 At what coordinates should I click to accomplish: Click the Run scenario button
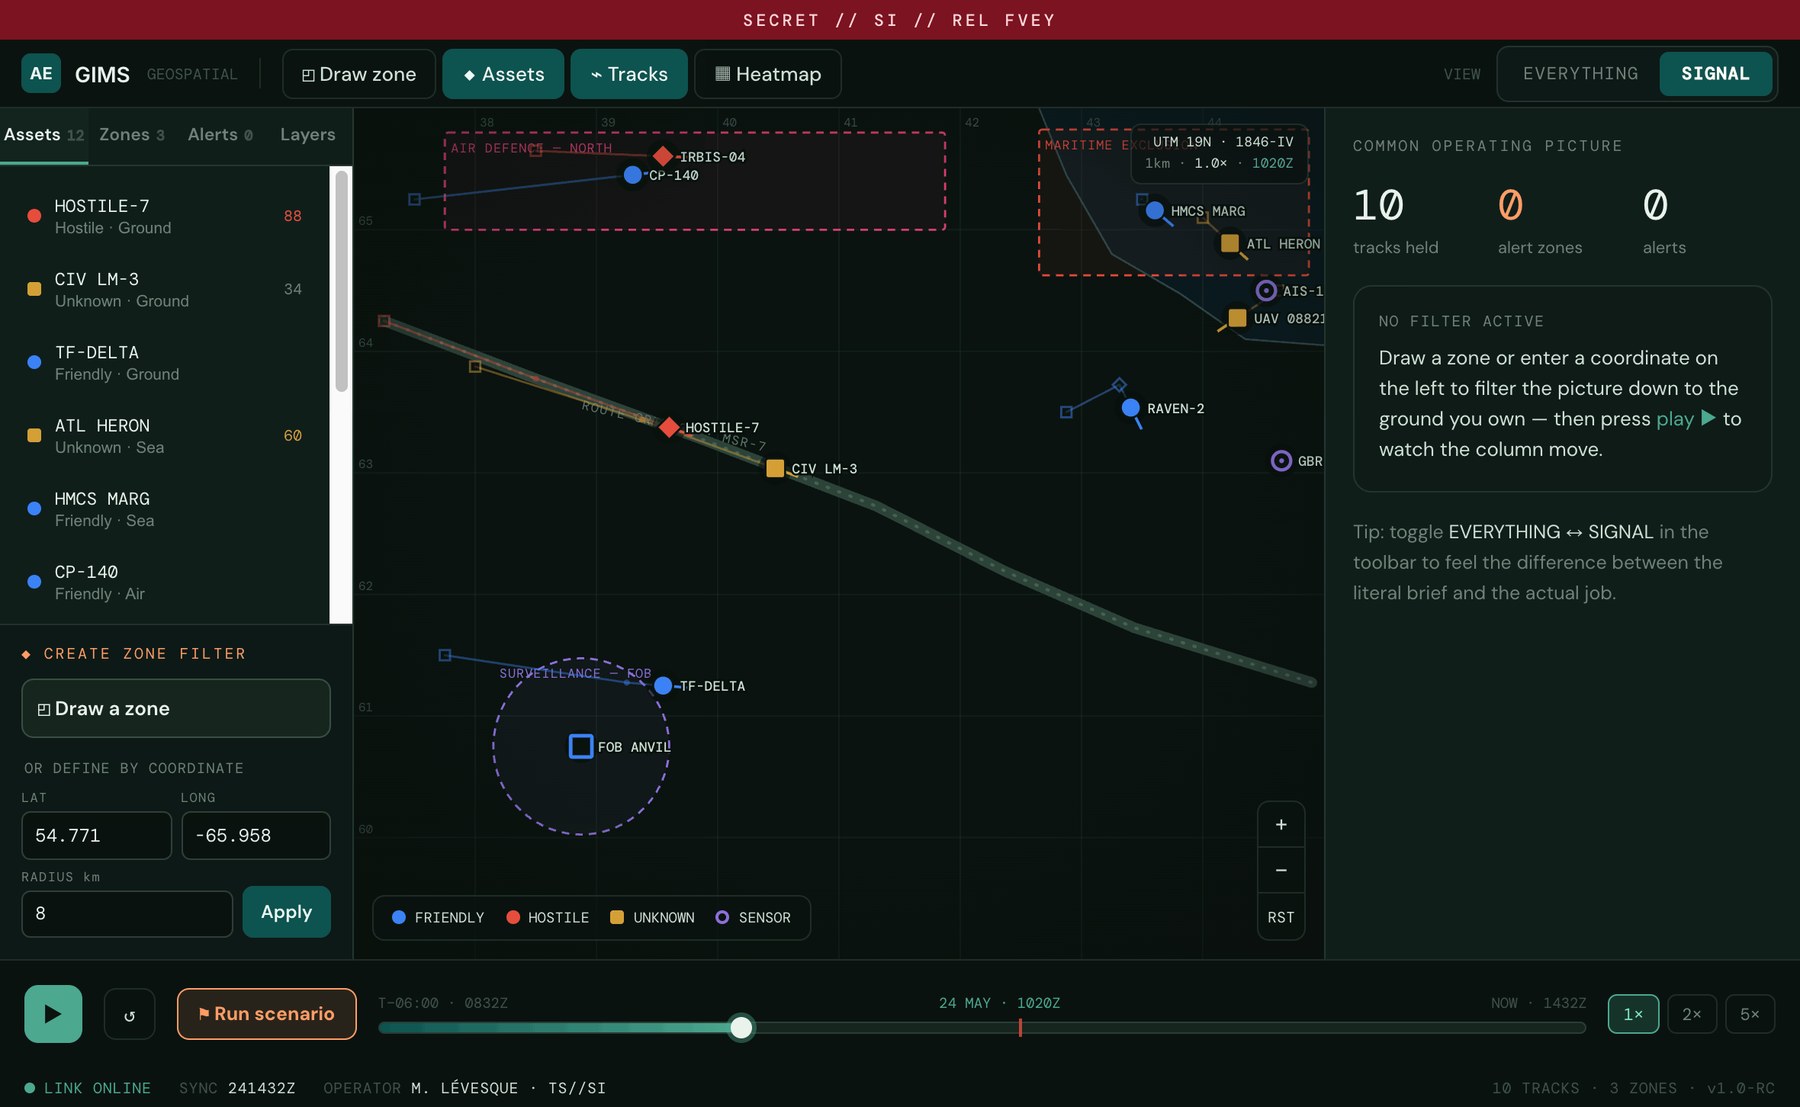(x=267, y=1014)
